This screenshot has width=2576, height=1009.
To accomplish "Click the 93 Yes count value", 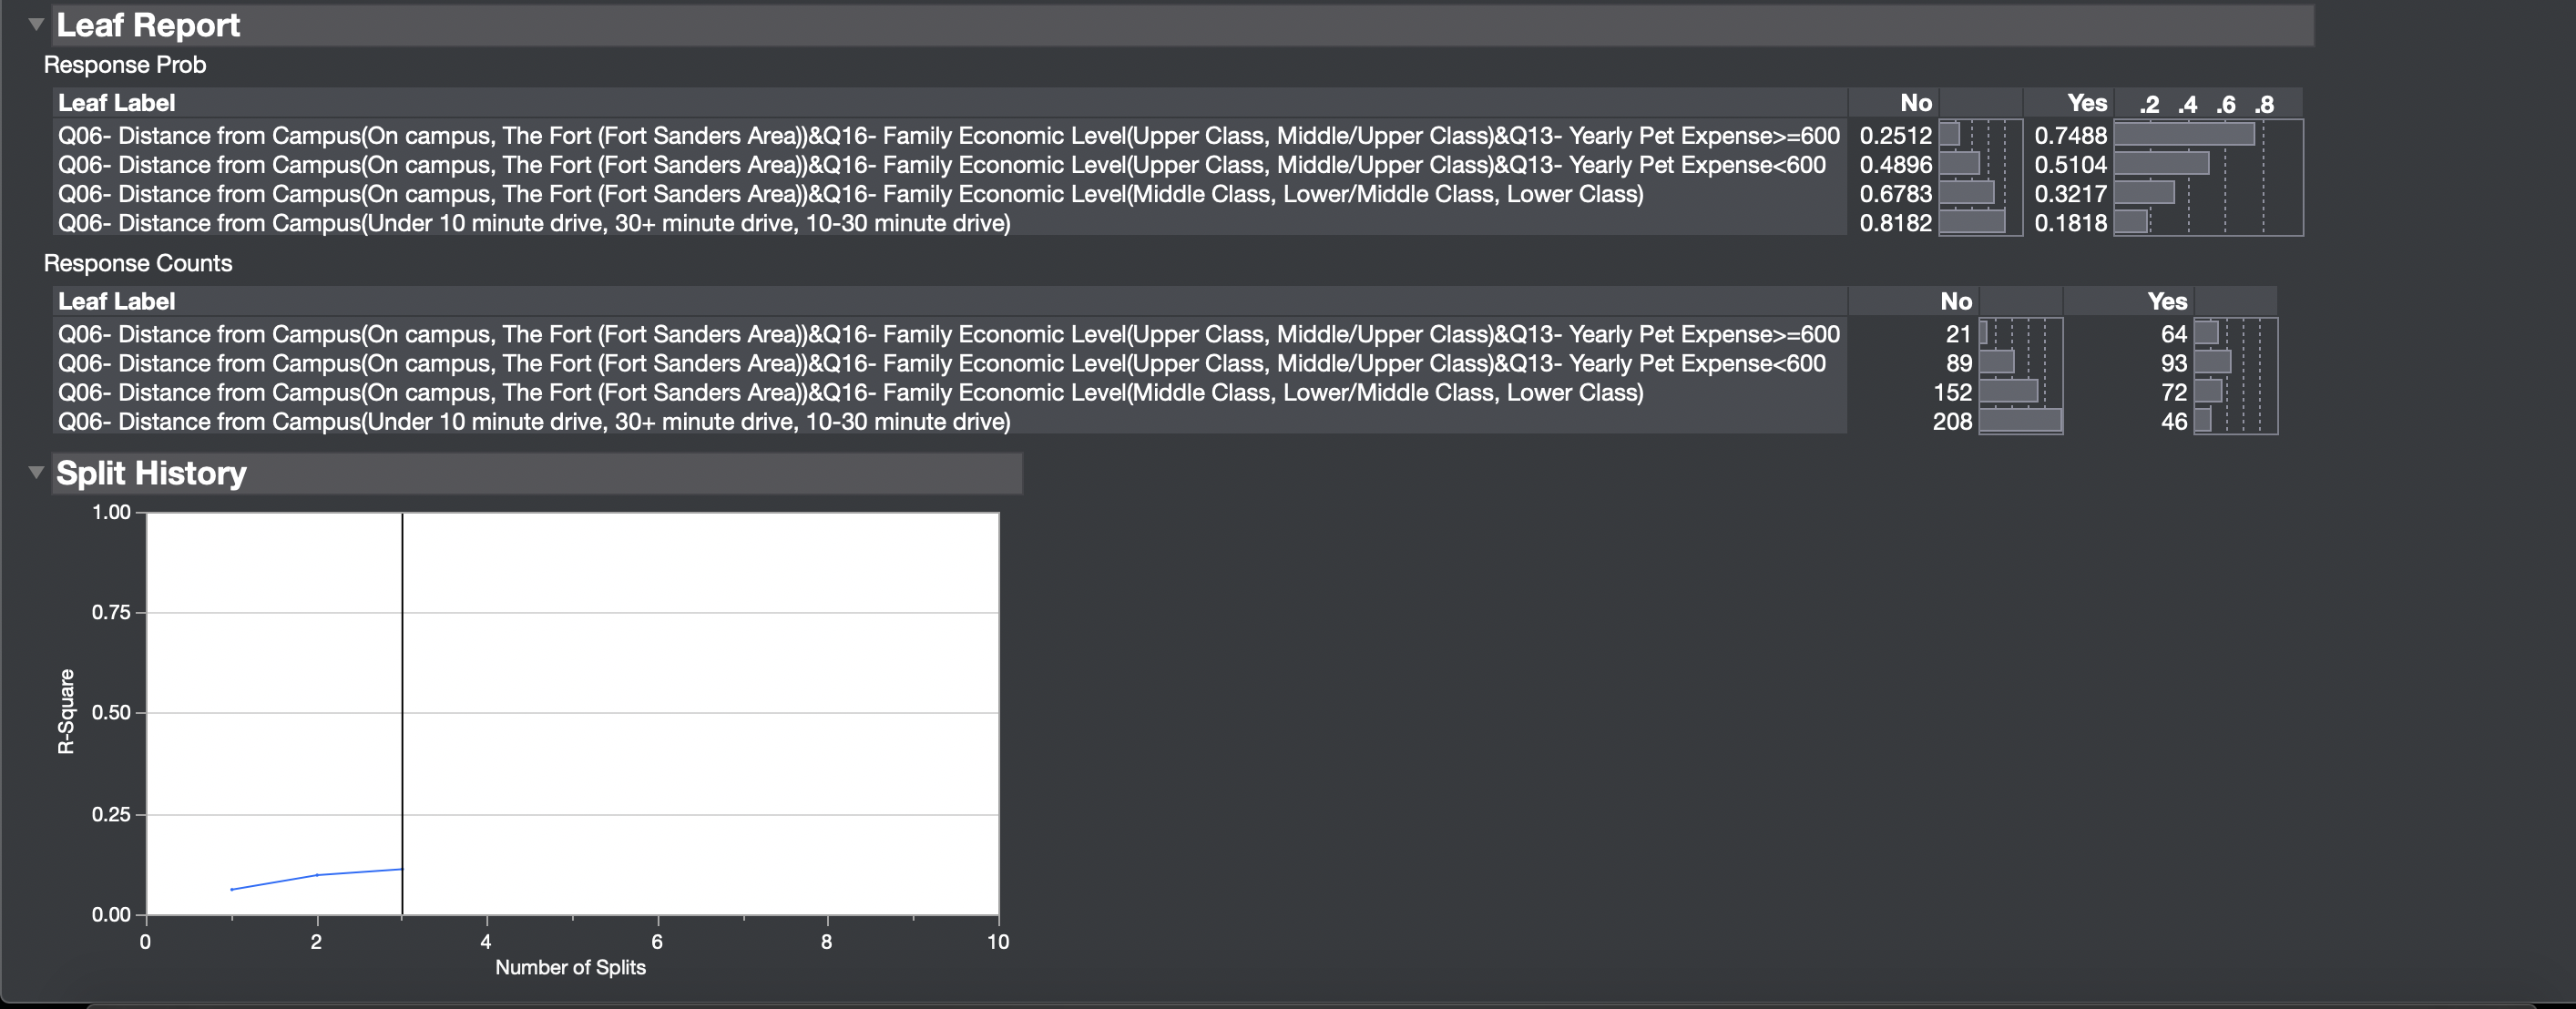I will click(2173, 363).
